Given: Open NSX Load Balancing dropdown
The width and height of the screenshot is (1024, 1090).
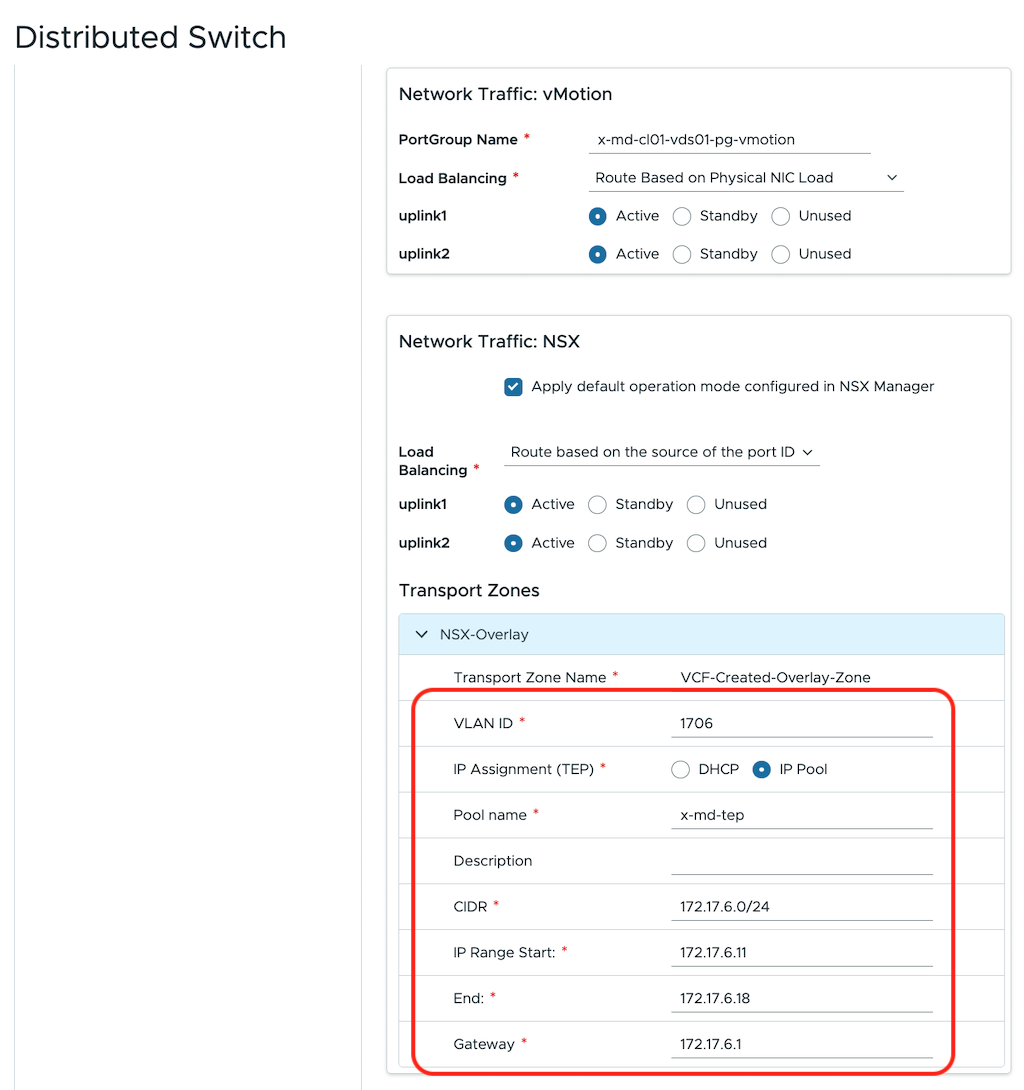Looking at the screenshot, I should coord(661,453).
